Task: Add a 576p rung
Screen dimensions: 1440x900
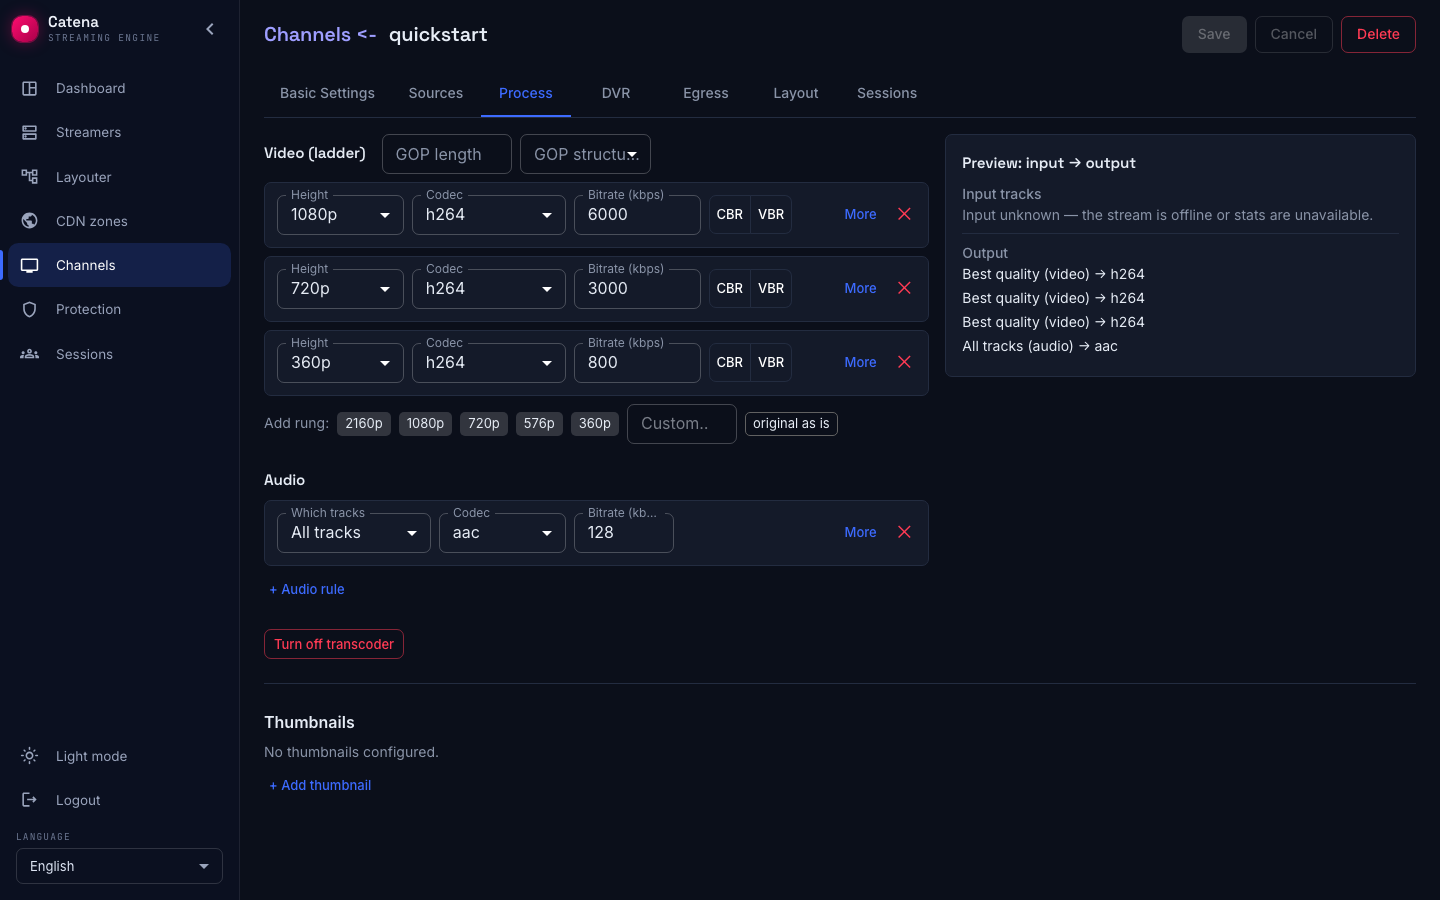Action: pos(539,424)
